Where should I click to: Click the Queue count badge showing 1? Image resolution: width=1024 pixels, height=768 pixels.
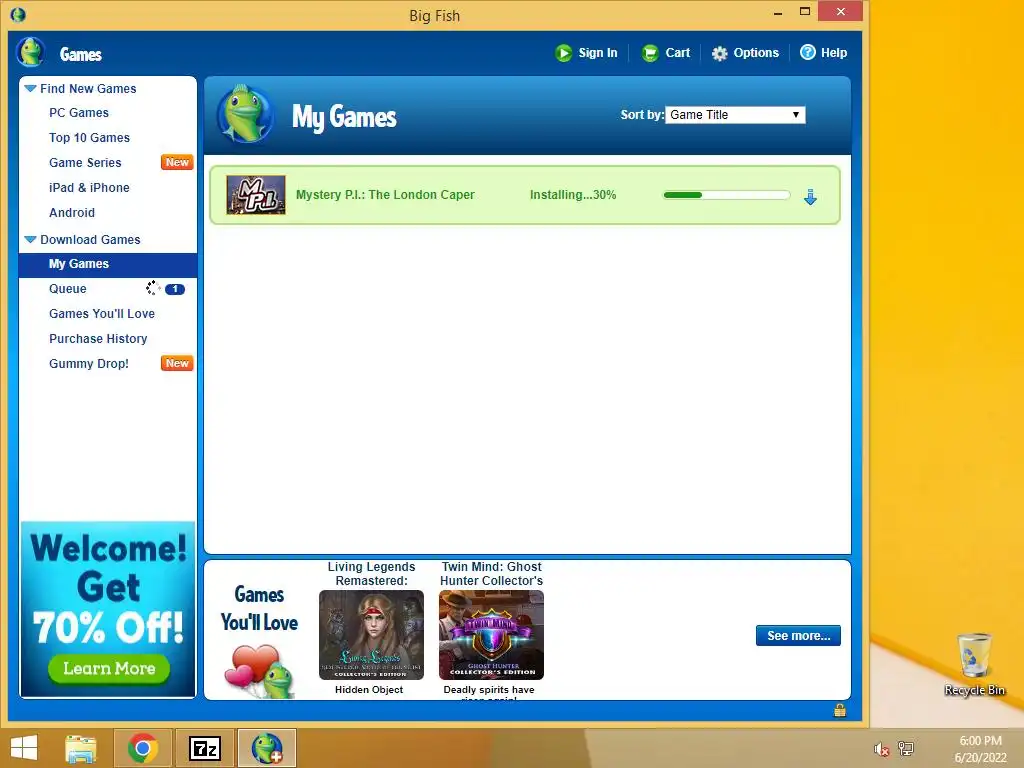(175, 289)
